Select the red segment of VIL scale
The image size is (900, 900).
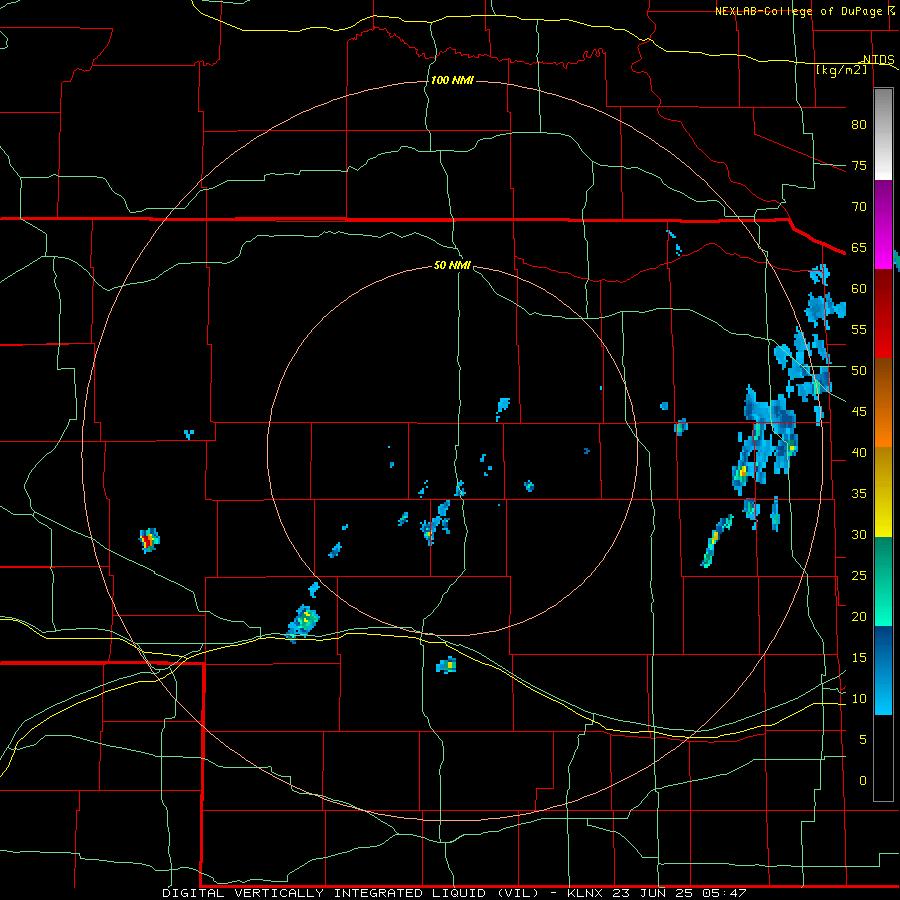884,313
